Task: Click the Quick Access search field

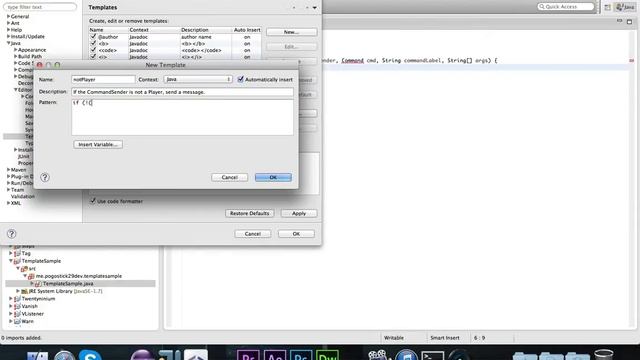Action: tap(566, 7)
